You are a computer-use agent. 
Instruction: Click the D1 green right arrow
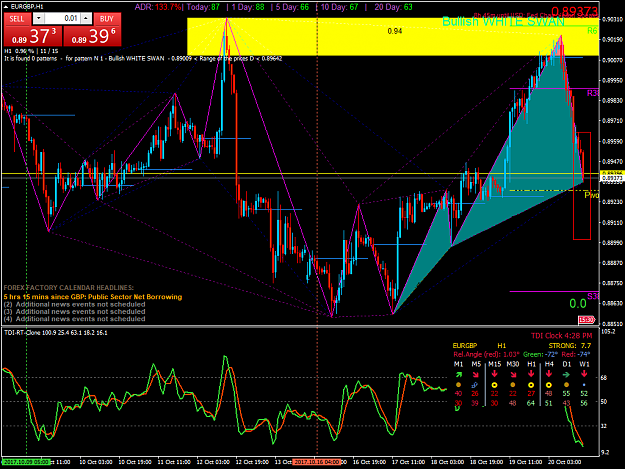click(566, 375)
